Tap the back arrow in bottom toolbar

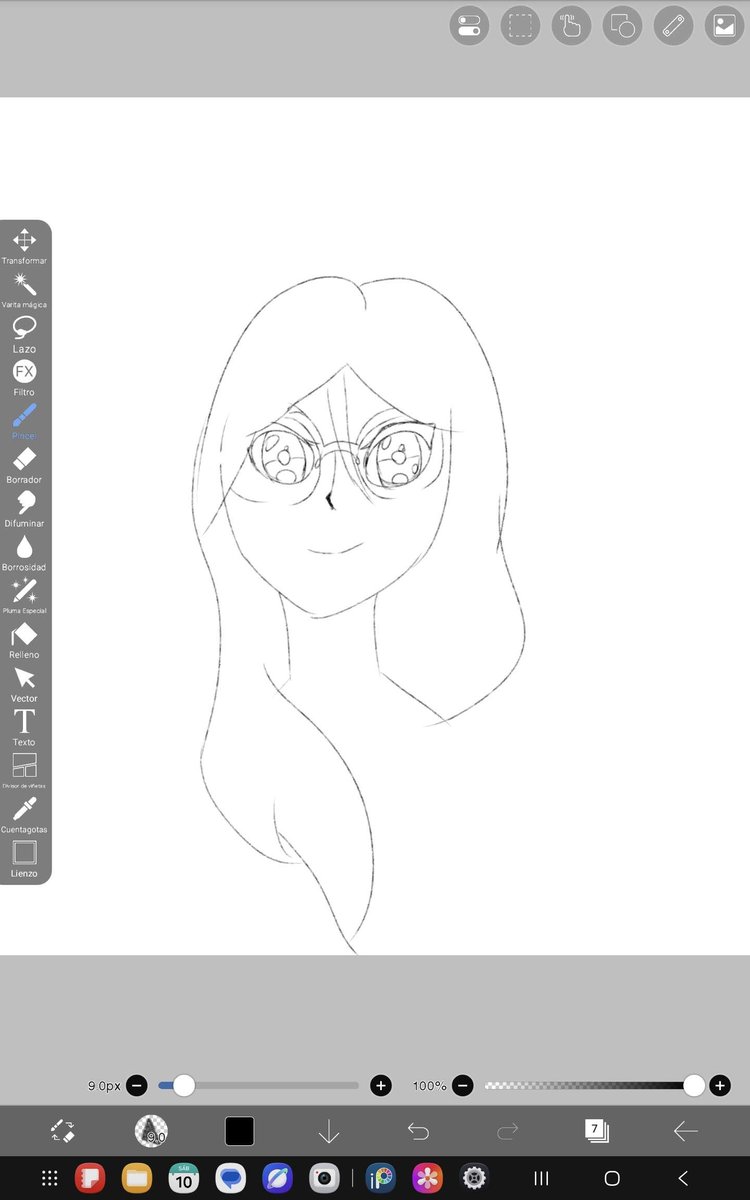click(685, 1131)
